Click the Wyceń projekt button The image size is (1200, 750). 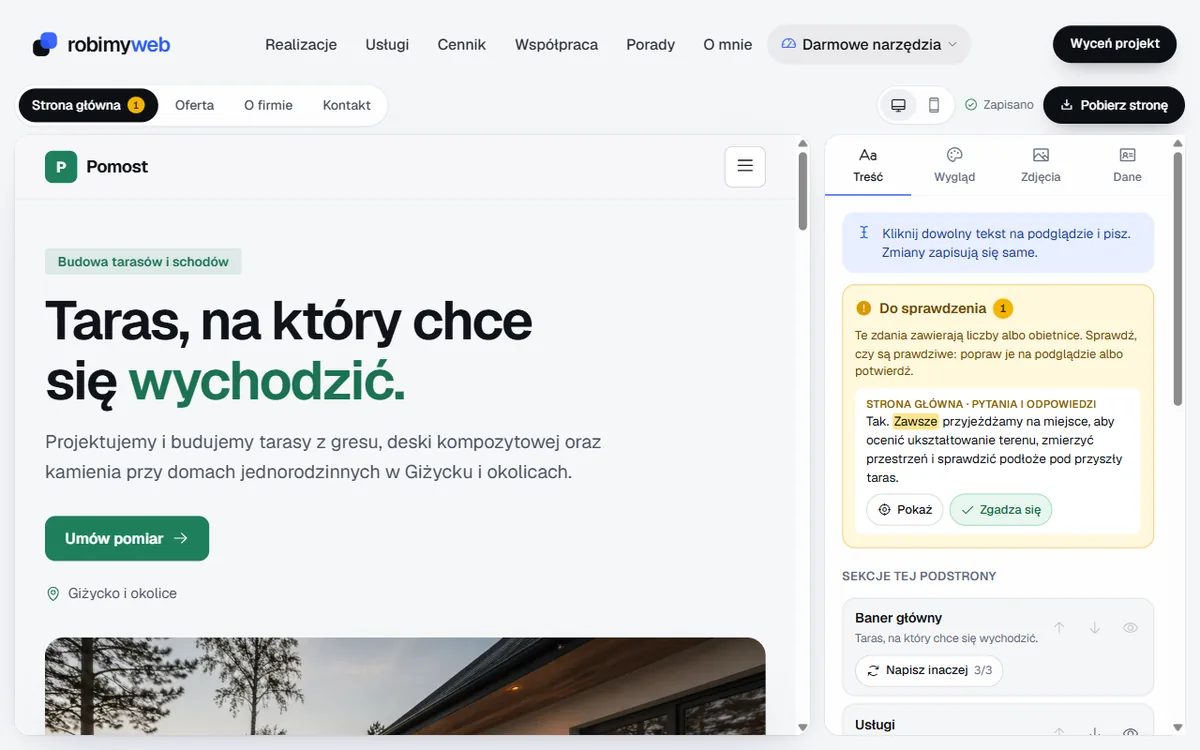pyautogui.click(x=1115, y=44)
